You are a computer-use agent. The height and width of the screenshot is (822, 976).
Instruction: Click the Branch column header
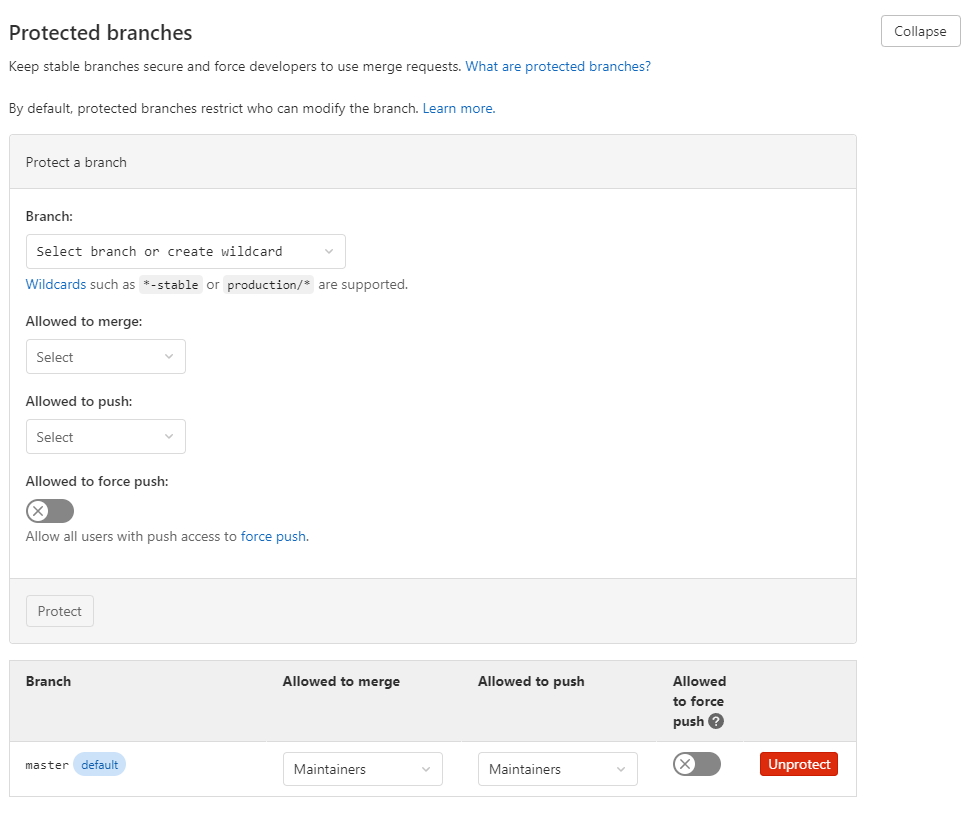(48, 681)
